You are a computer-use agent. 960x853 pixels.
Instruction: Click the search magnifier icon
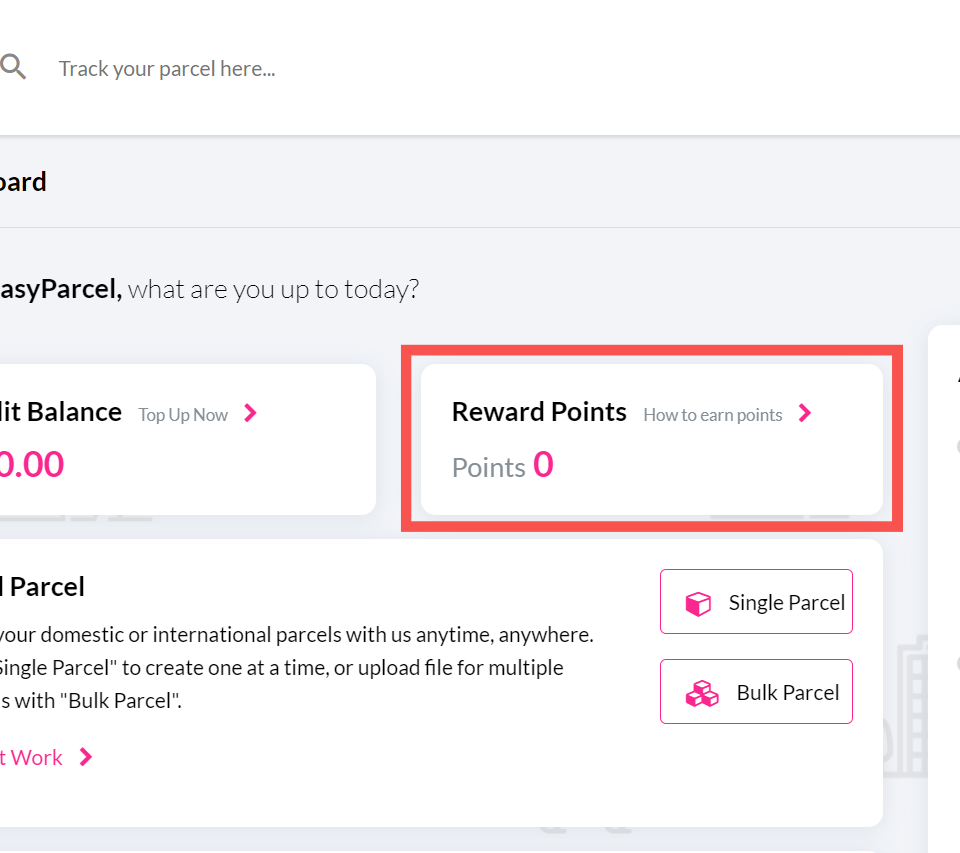(x=13, y=68)
